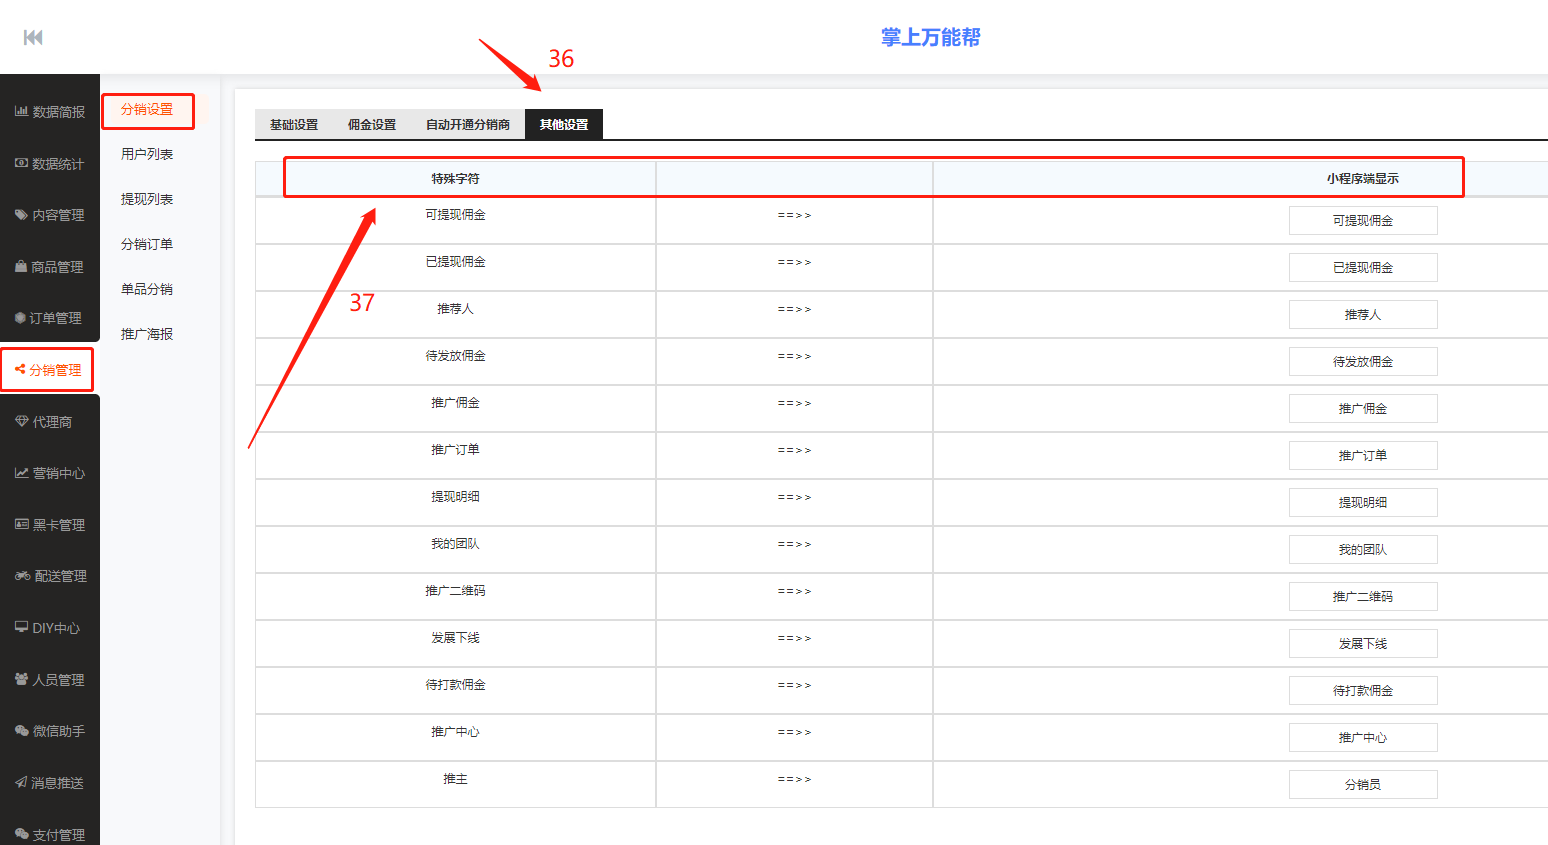The height and width of the screenshot is (845, 1548).
Task: Click the paper plane icon beside 消息推送
Action: click(x=21, y=782)
